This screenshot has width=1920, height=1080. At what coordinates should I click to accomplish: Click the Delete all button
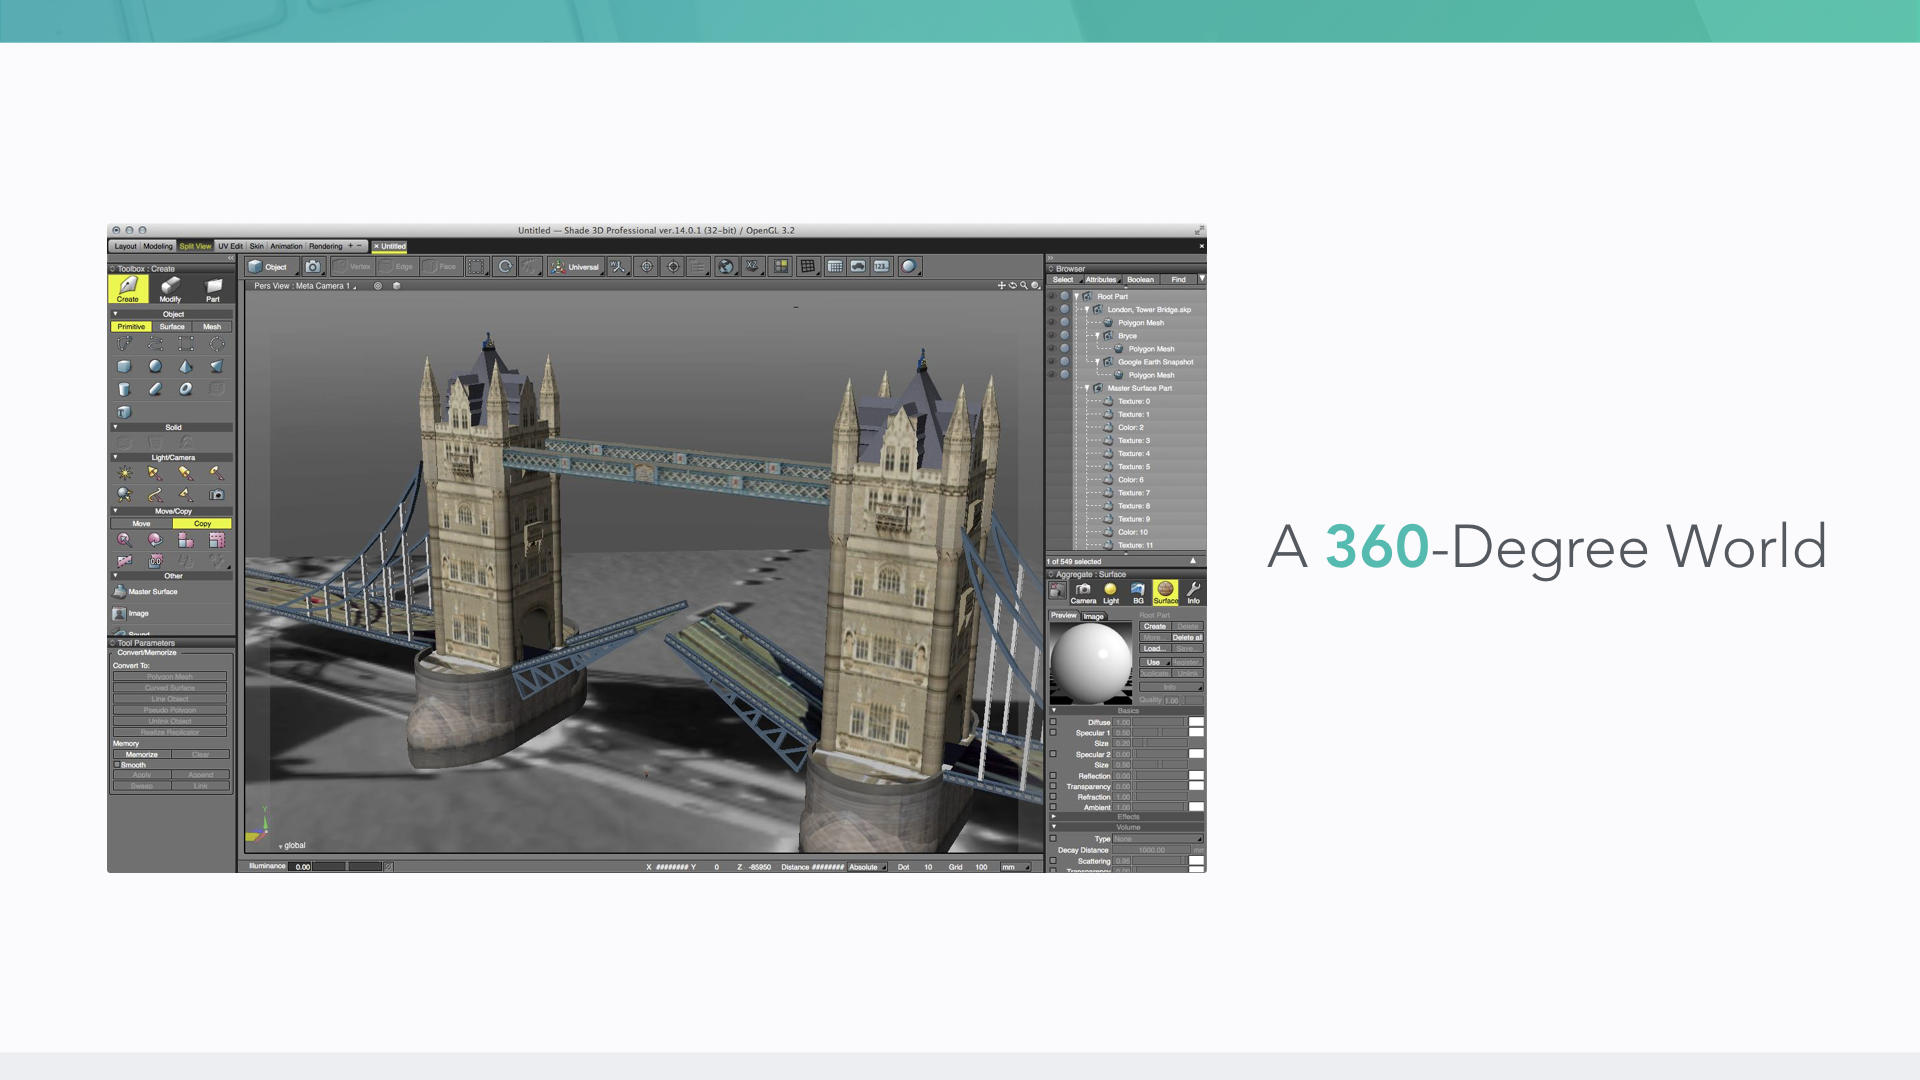(x=1187, y=638)
